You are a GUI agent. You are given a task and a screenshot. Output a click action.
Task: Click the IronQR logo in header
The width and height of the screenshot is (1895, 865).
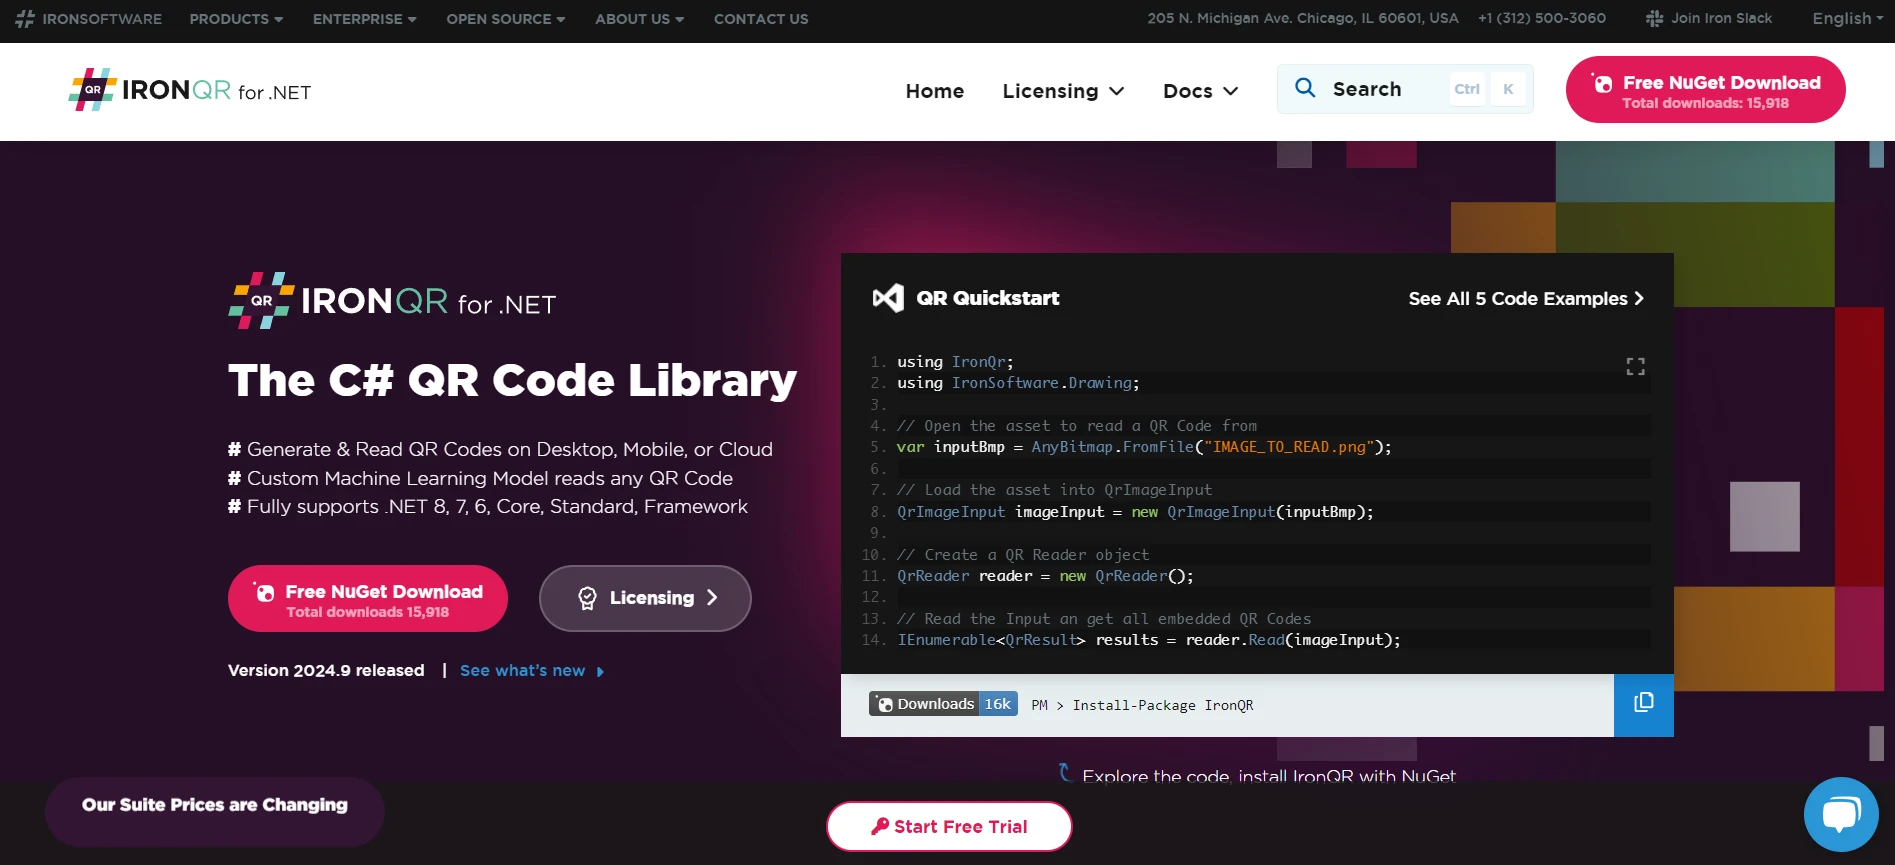point(190,91)
